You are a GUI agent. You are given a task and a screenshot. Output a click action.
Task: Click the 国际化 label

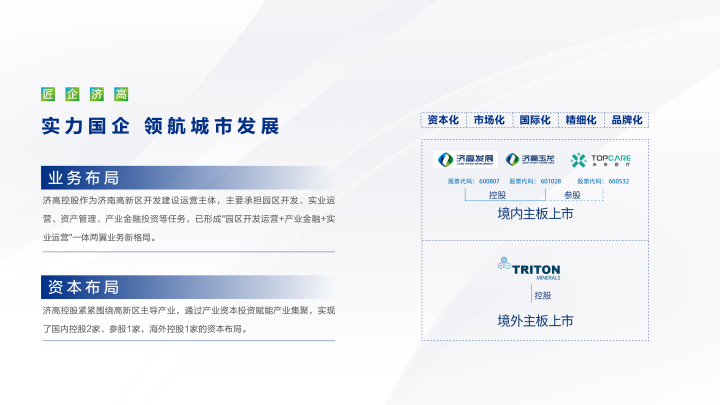(535, 120)
